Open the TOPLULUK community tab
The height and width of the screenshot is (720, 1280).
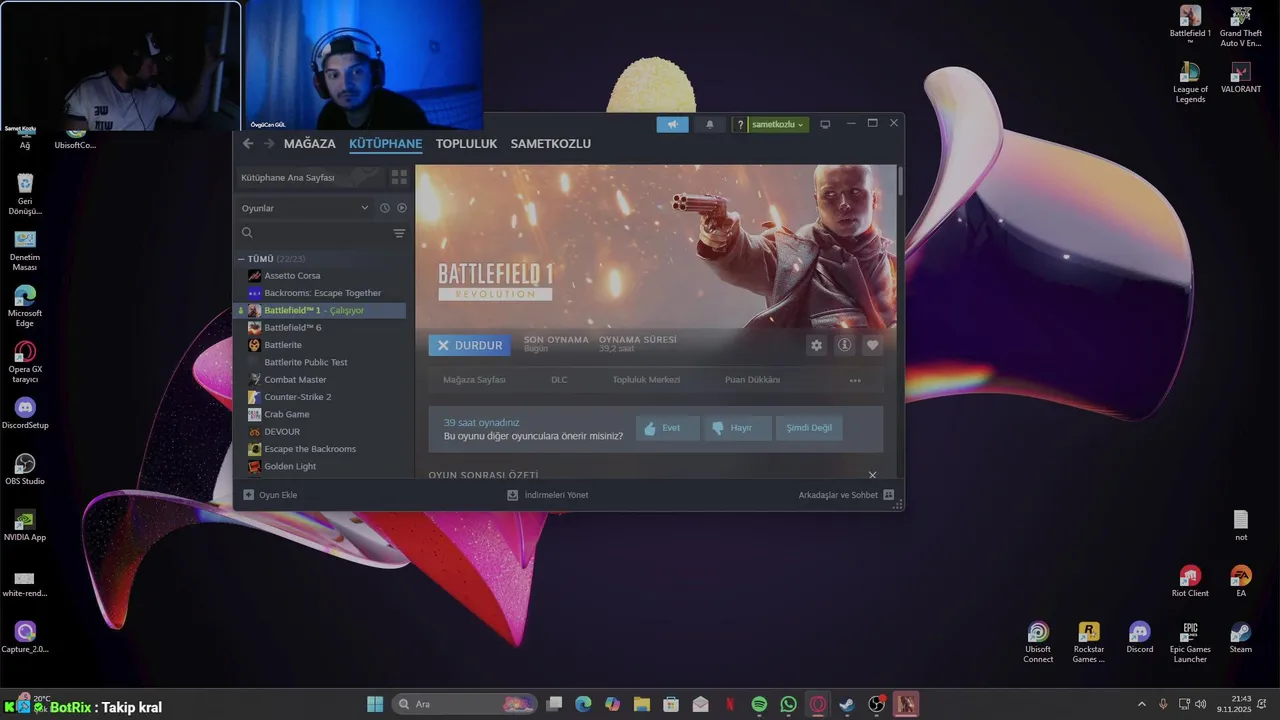click(x=466, y=144)
